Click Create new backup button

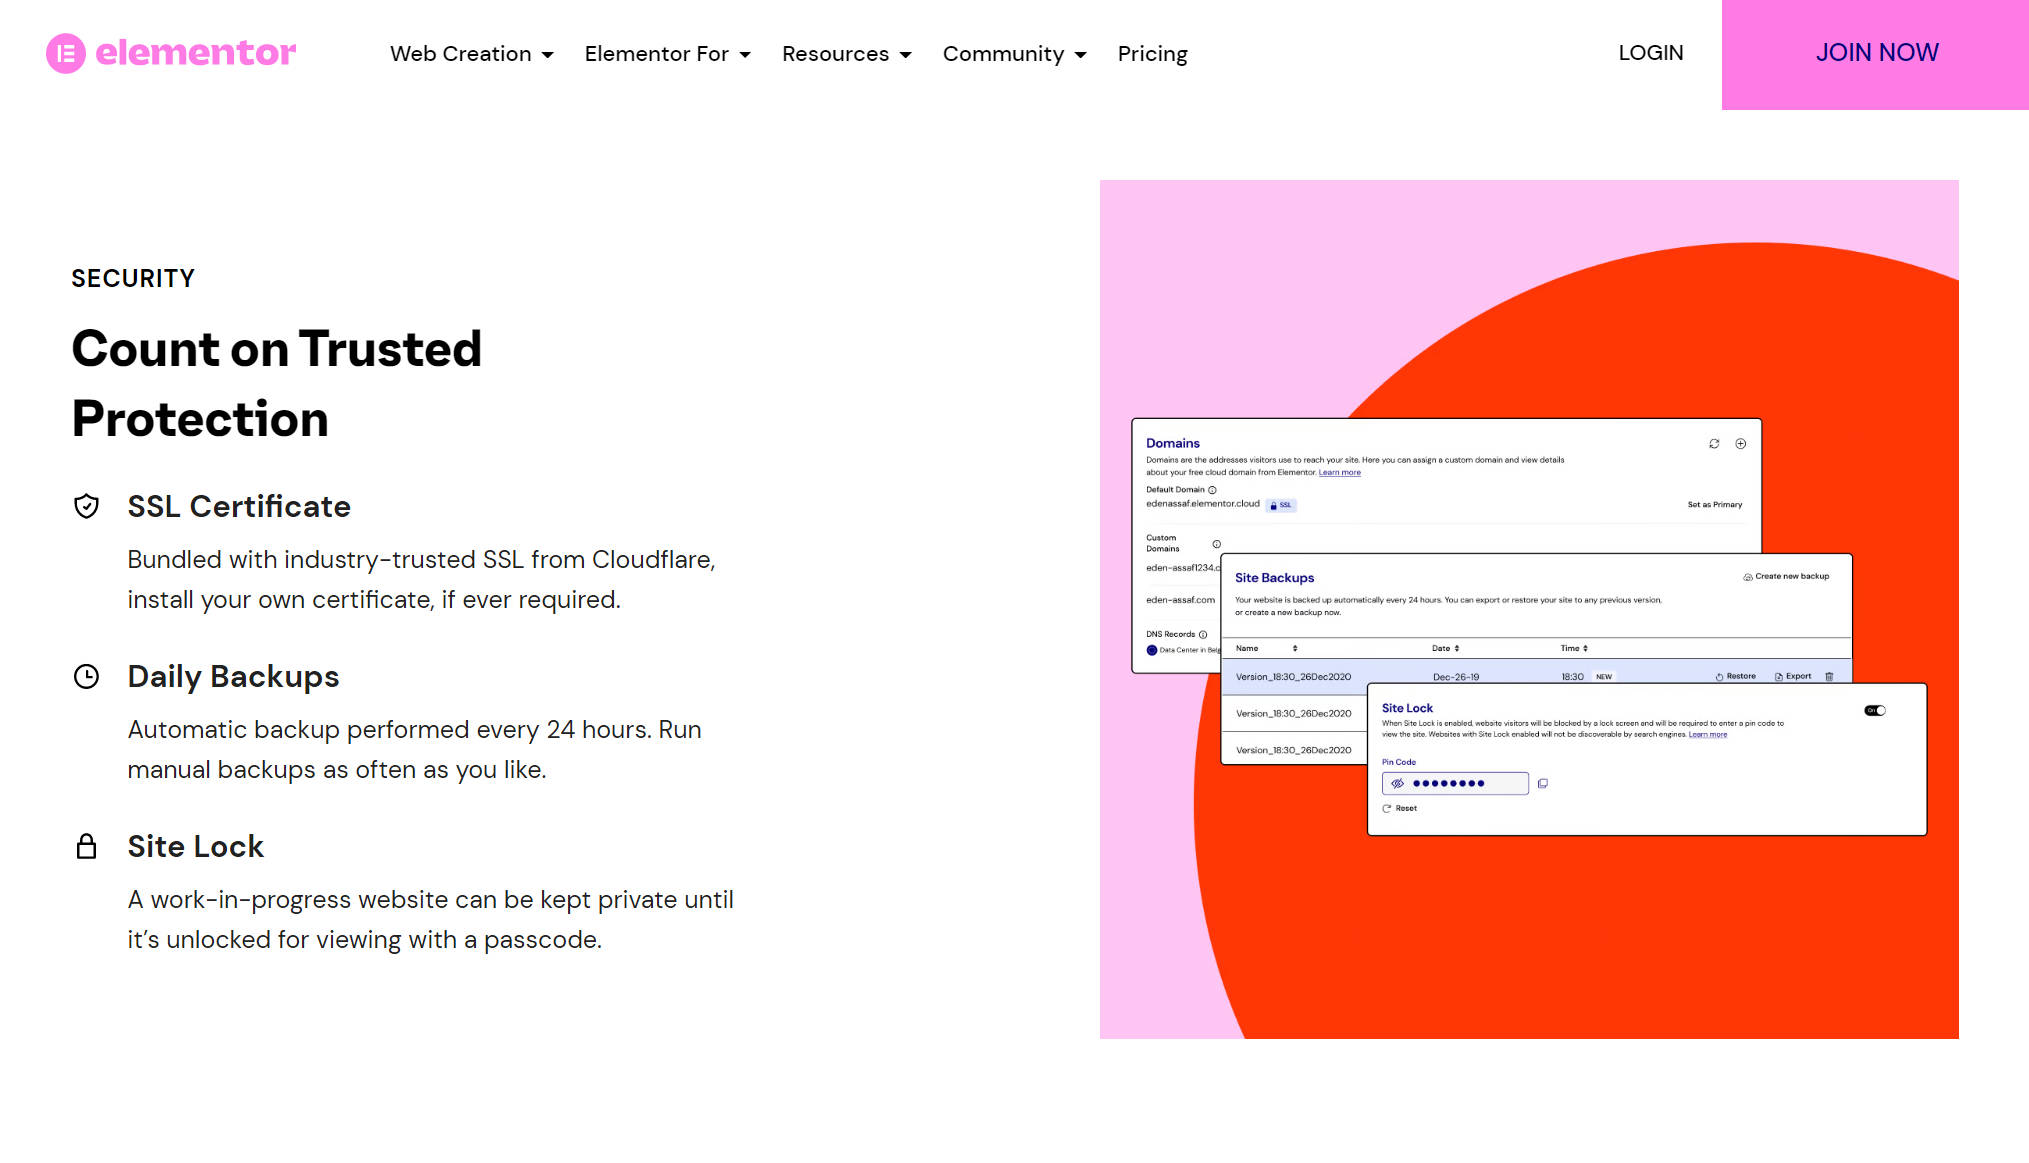coord(1786,577)
